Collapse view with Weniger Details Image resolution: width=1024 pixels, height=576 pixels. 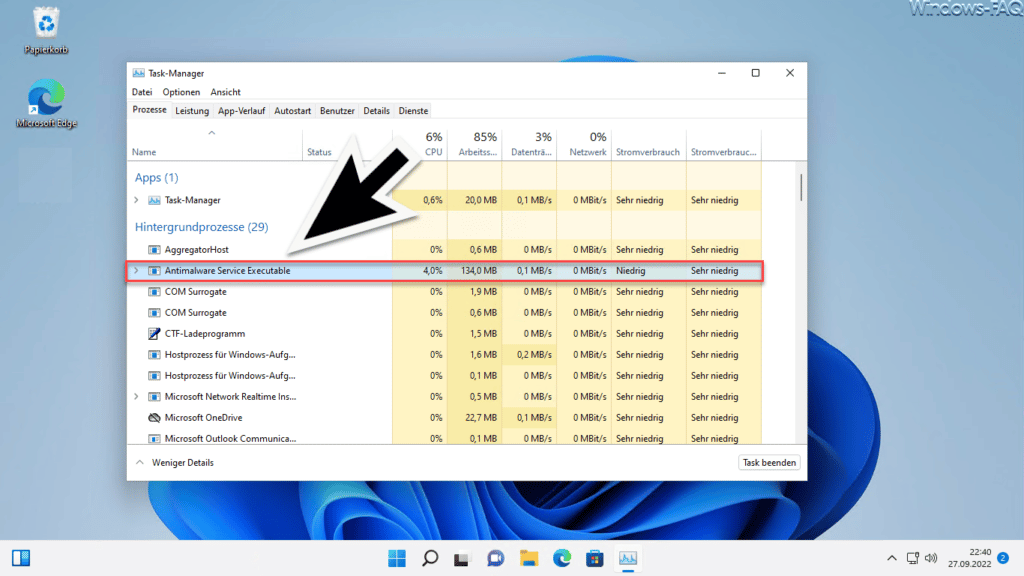tap(175, 462)
